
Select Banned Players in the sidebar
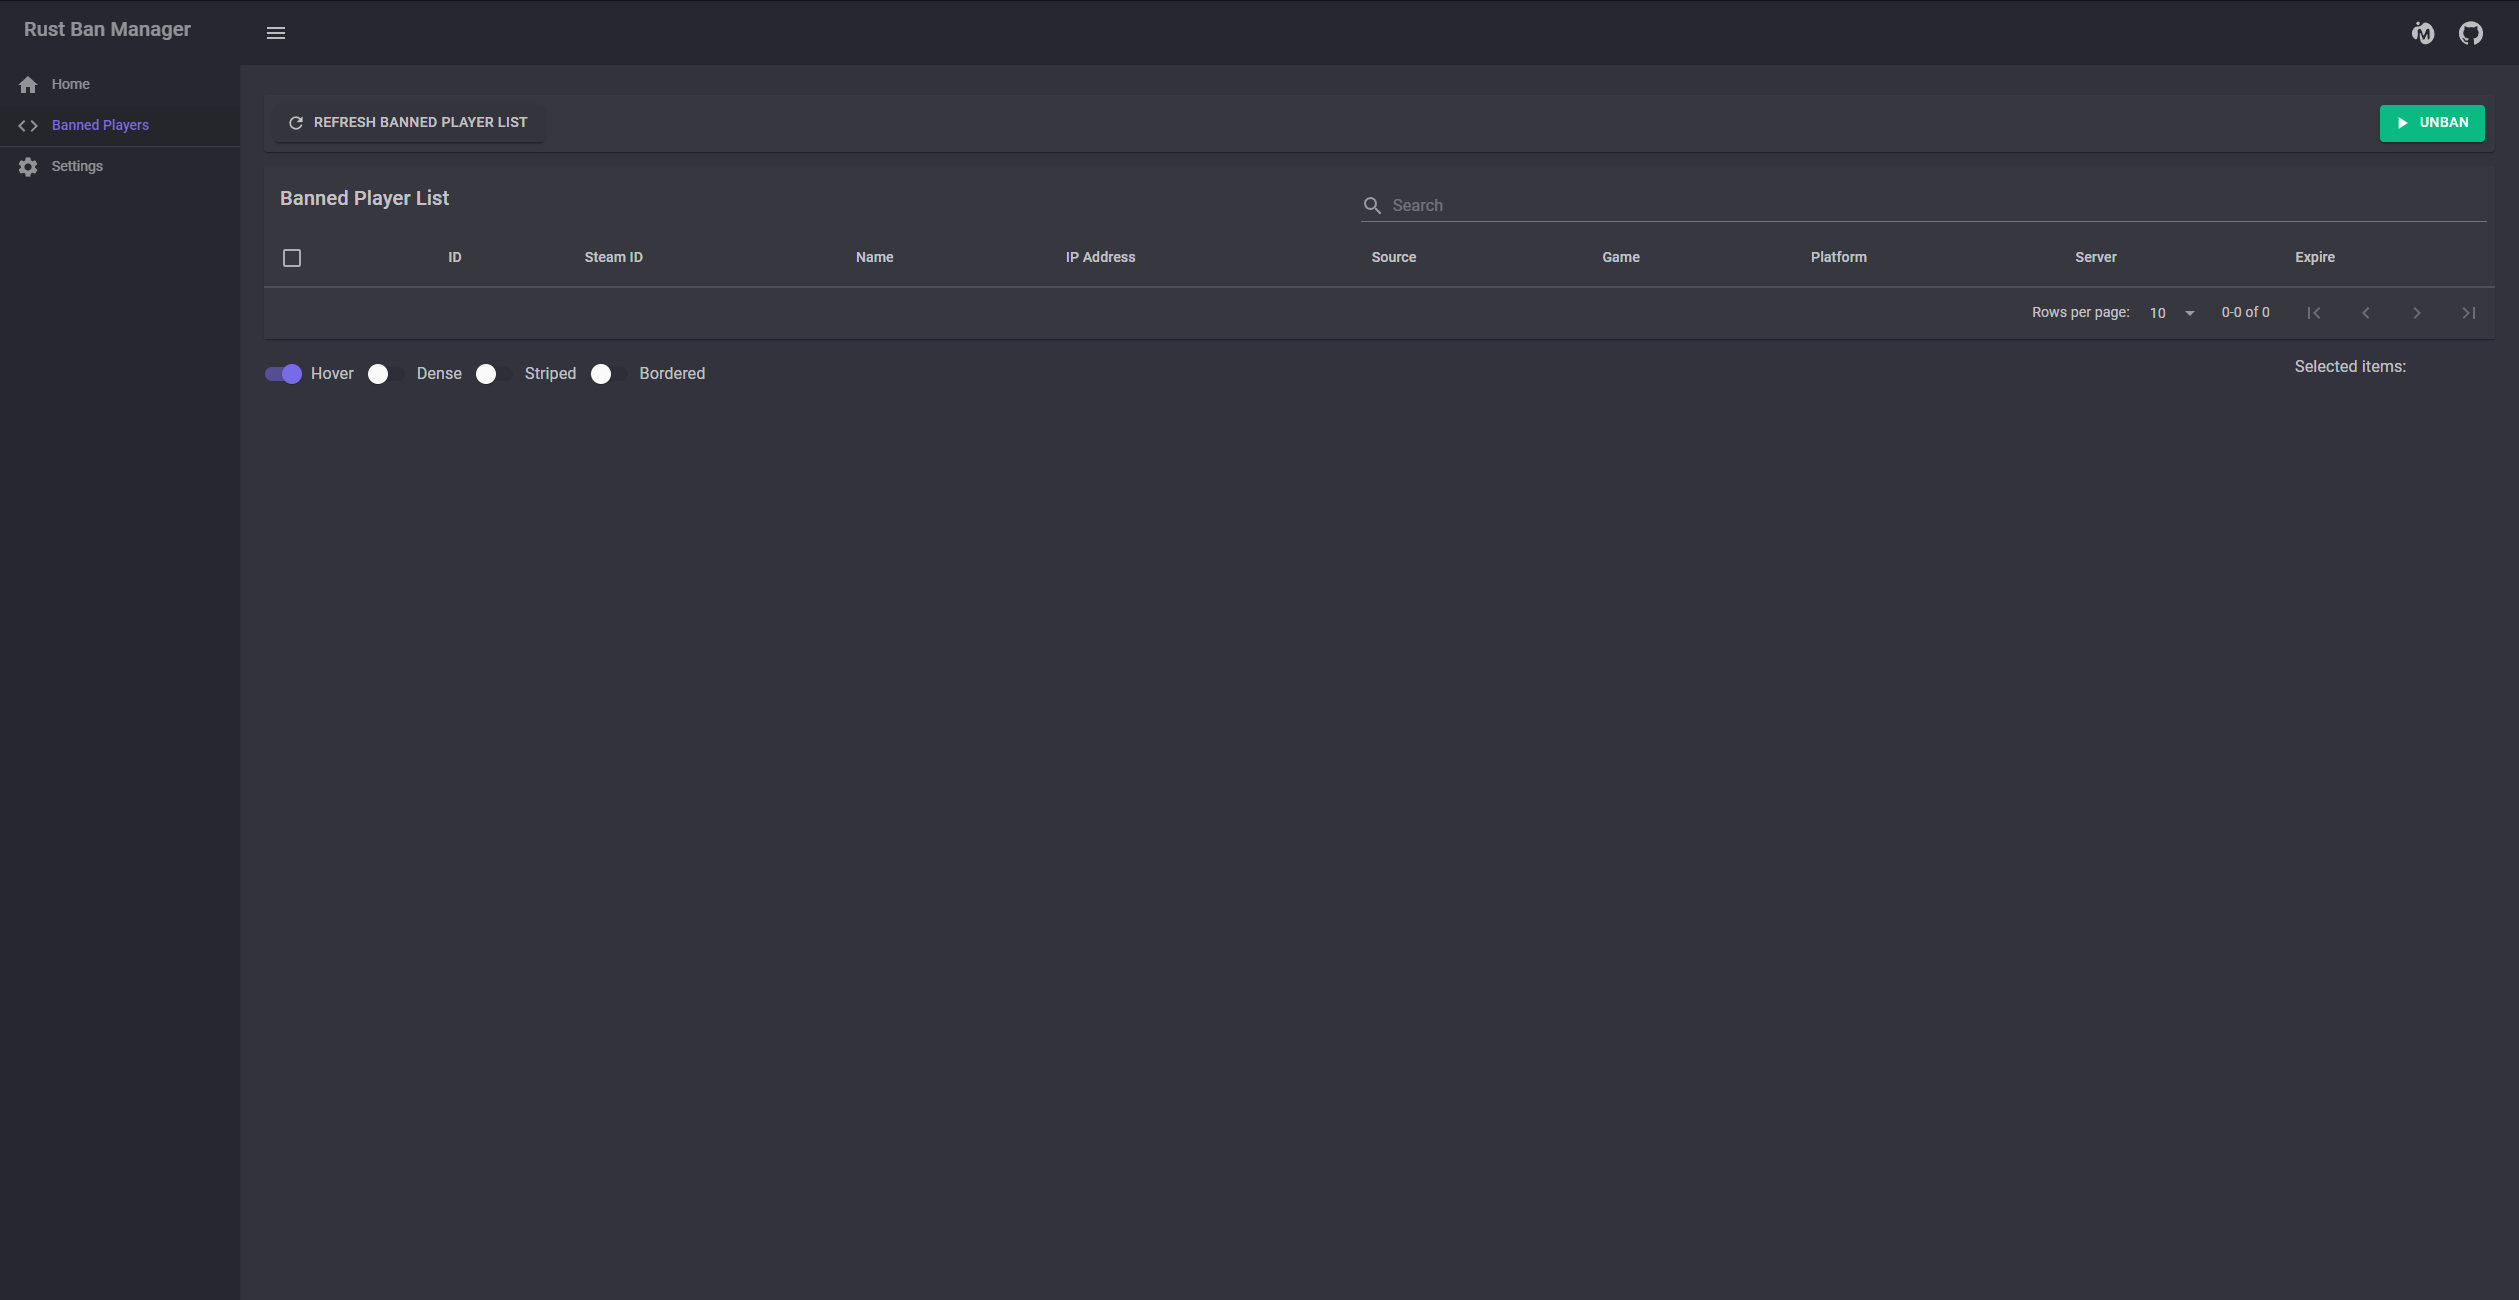pos(120,126)
